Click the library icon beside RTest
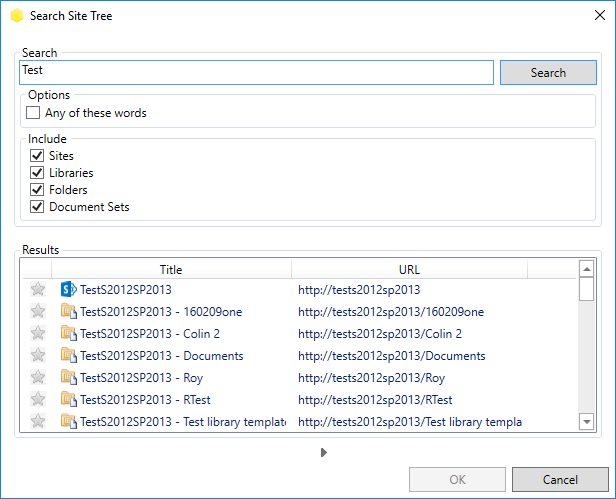The width and height of the screenshot is (616, 499). (69, 399)
